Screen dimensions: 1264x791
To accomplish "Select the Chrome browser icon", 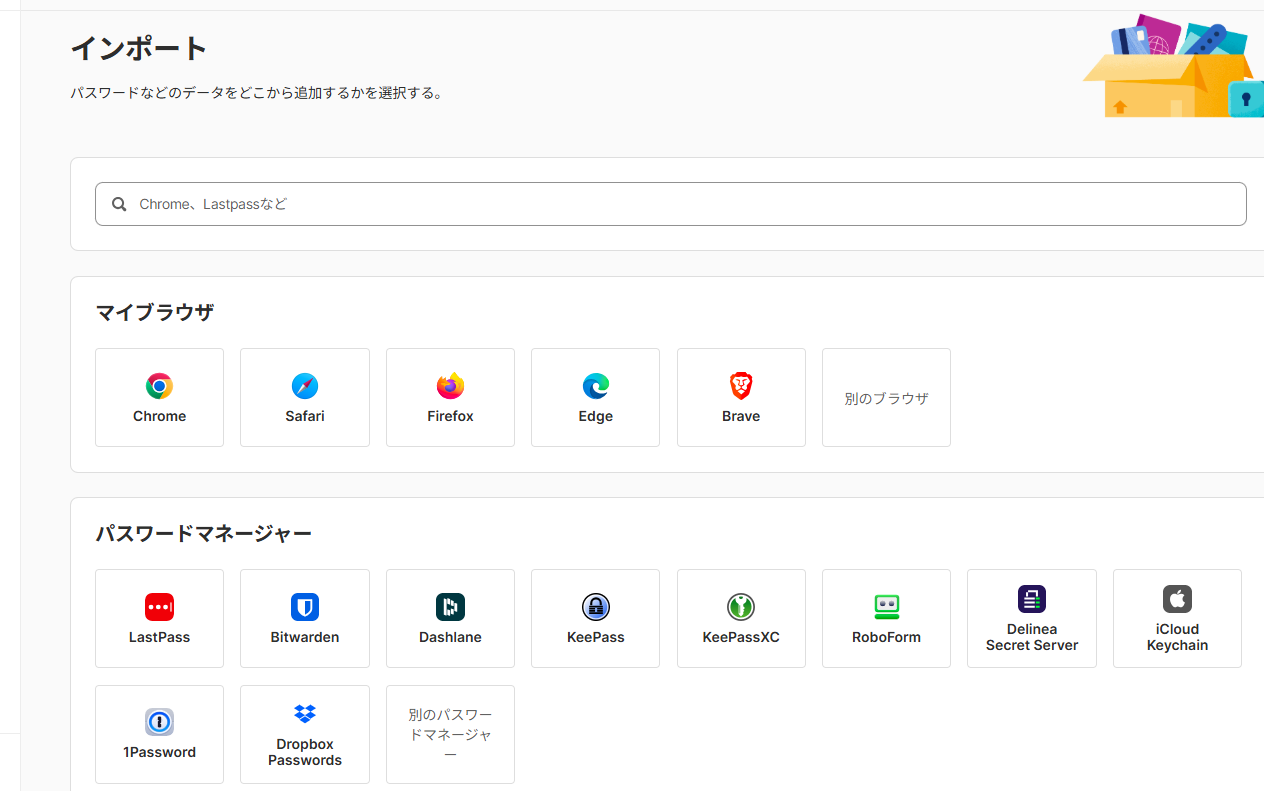I will [159, 386].
